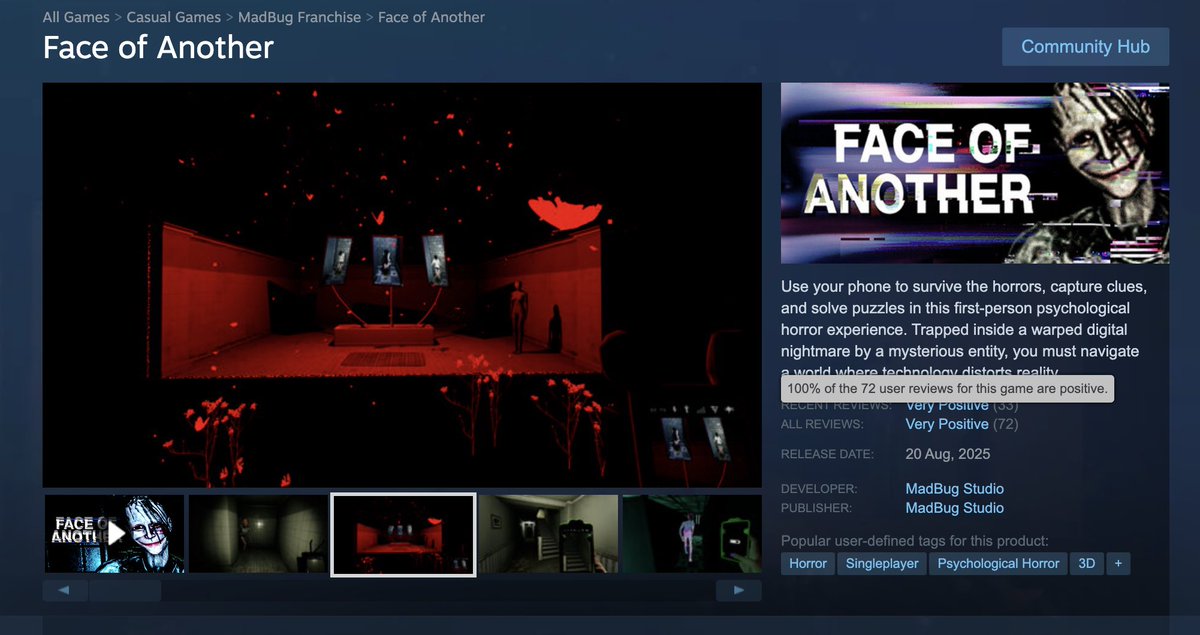Select the Horror tag
This screenshot has width=1200, height=635.
point(808,563)
